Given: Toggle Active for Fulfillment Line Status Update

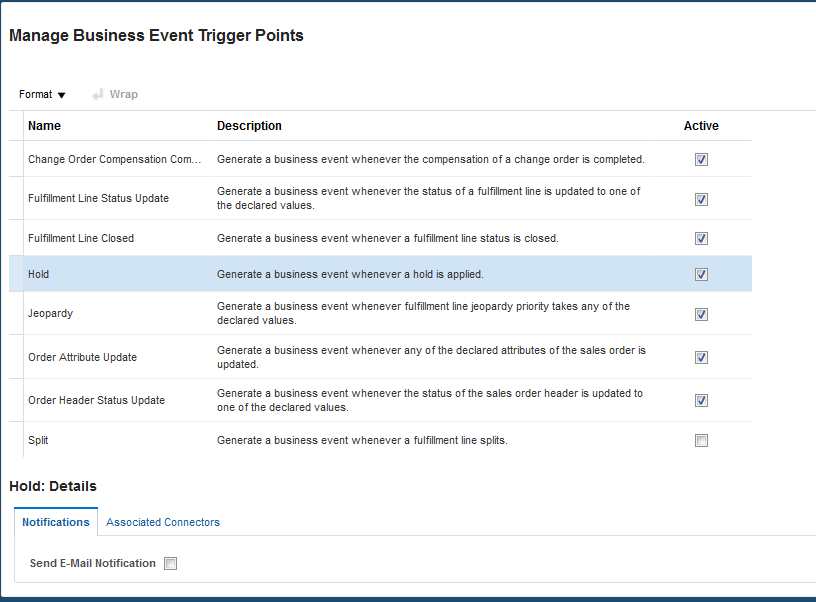Looking at the screenshot, I should 701,199.
